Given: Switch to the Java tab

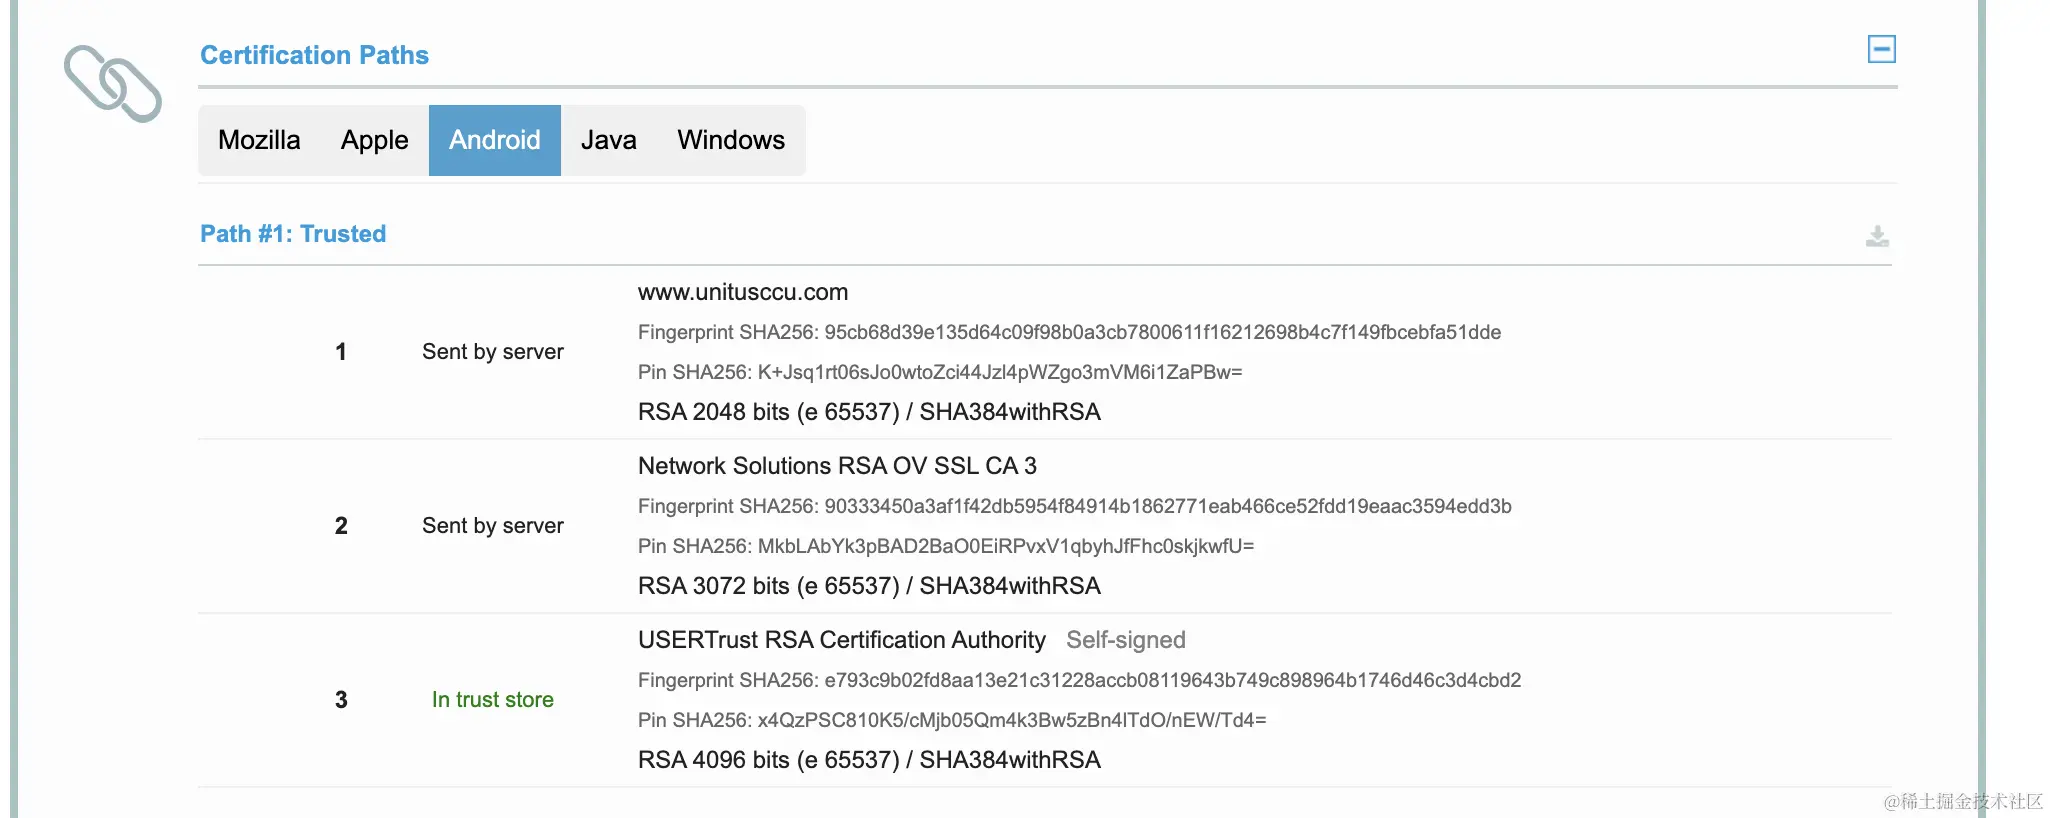Looking at the screenshot, I should [x=608, y=140].
